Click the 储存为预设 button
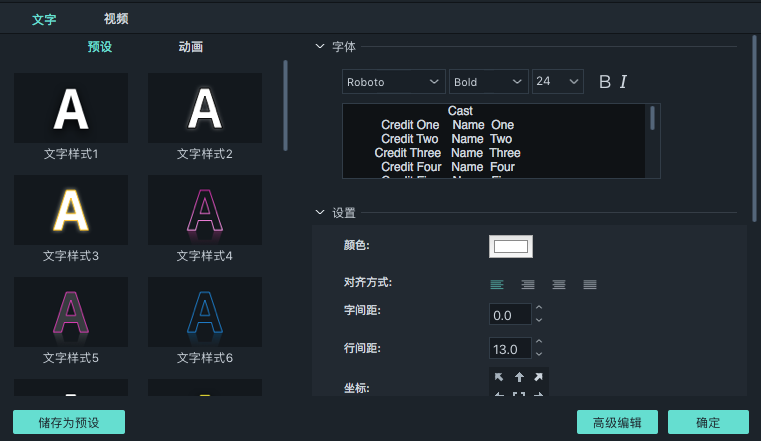 (x=69, y=422)
